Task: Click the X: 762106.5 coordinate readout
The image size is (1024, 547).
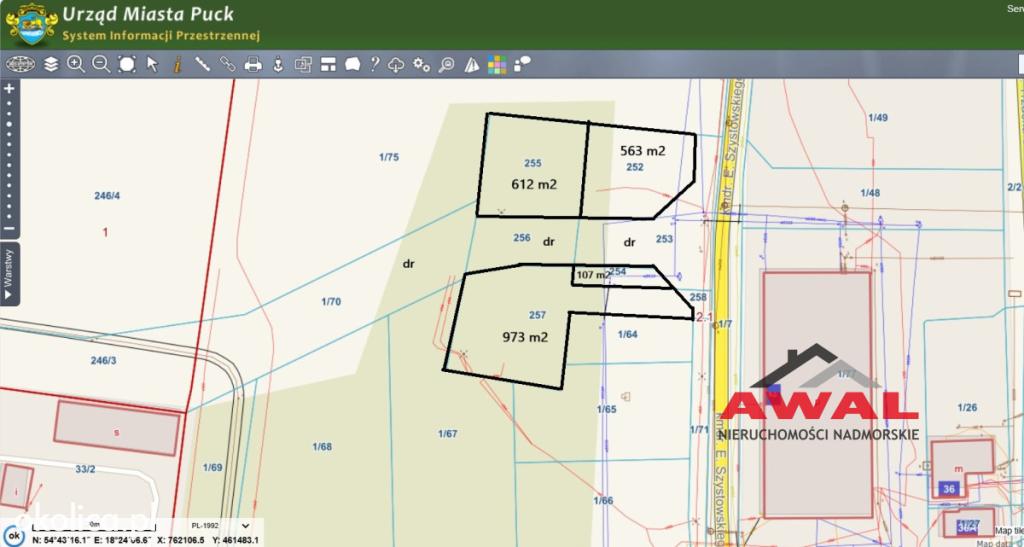Action: pyautogui.click(x=178, y=540)
